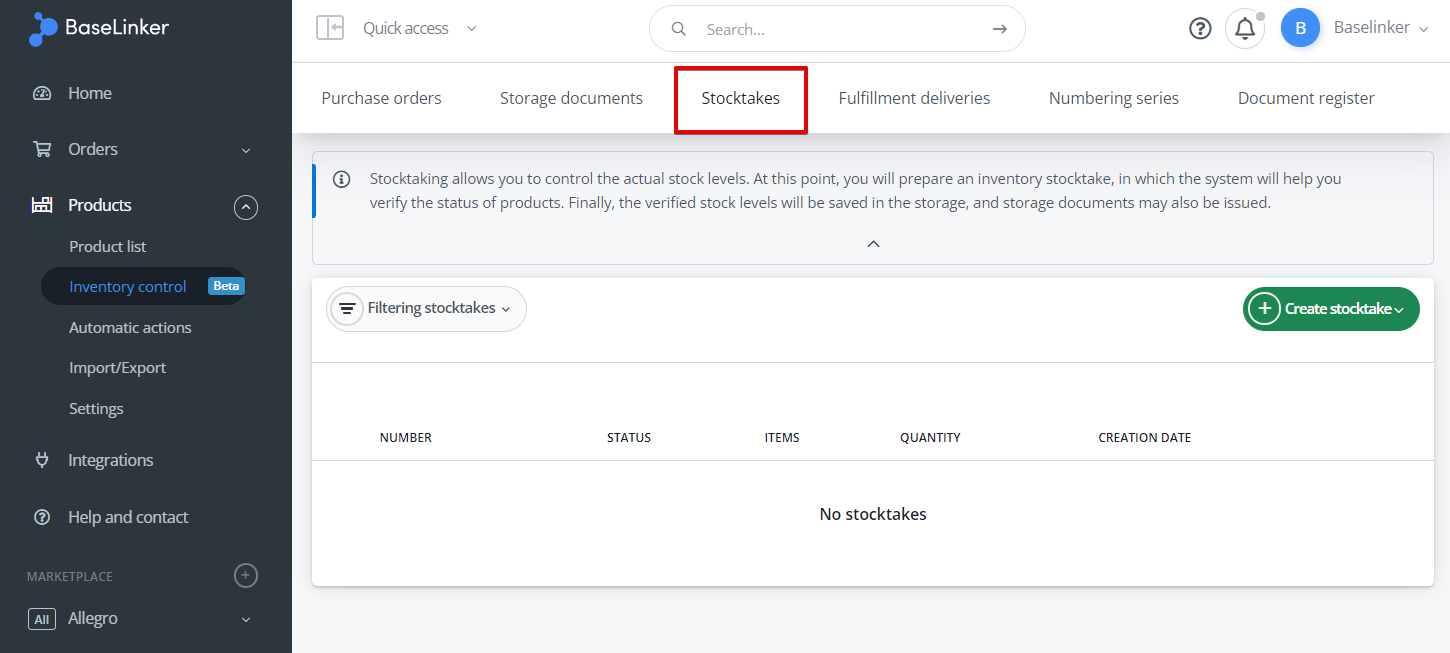Open the Quick access dropdown
This screenshot has width=1450, height=653.
coord(420,28)
